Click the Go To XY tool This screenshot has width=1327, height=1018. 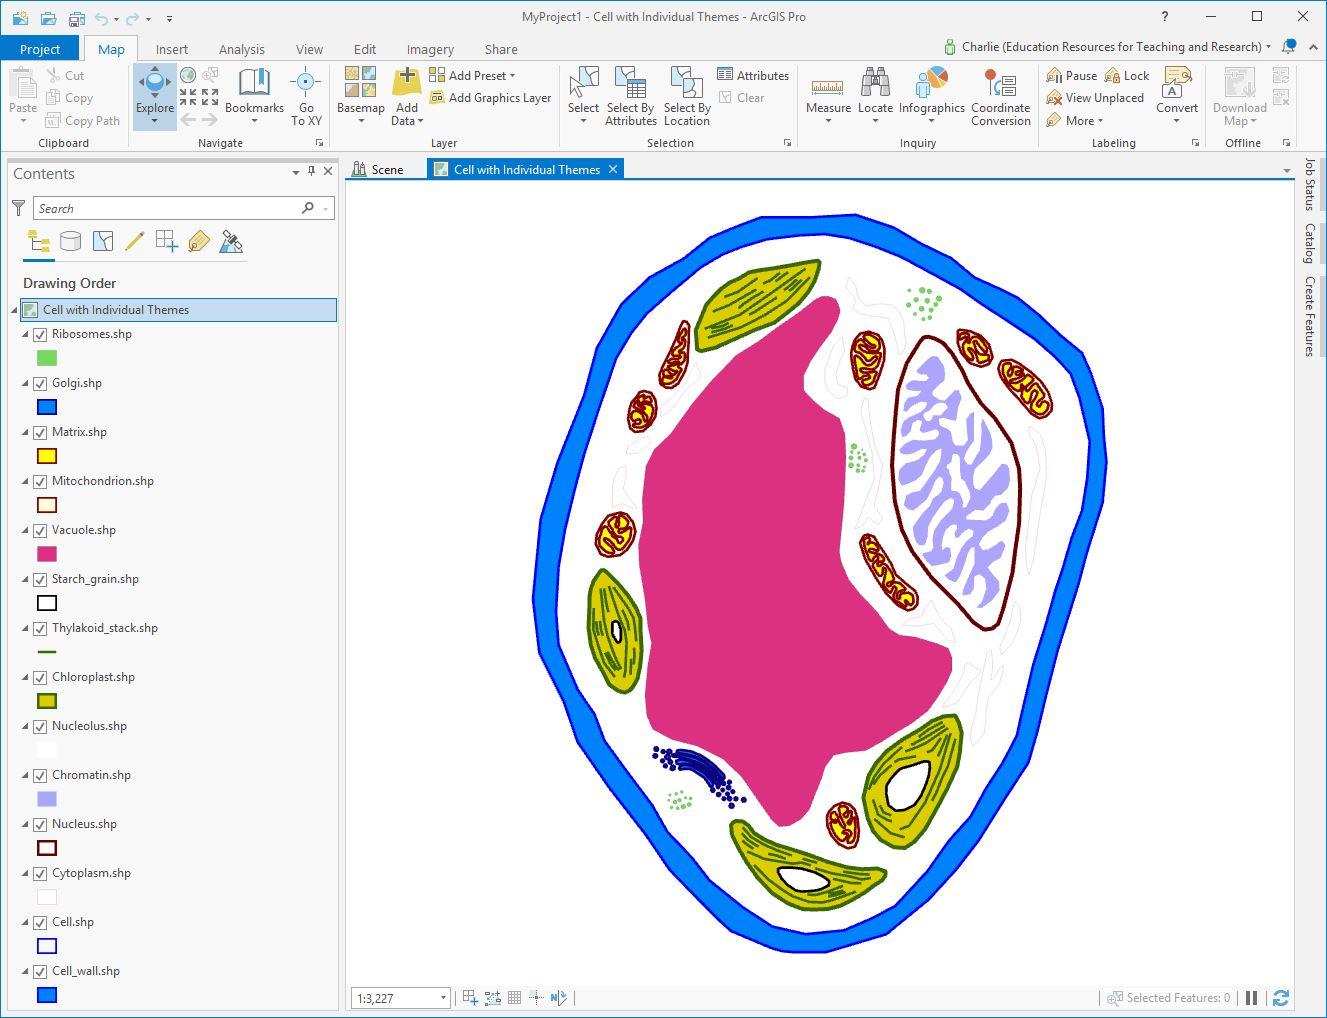(x=306, y=87)
